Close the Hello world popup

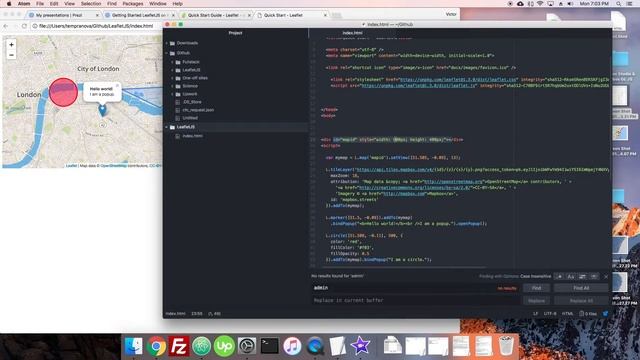click(117, 86)
